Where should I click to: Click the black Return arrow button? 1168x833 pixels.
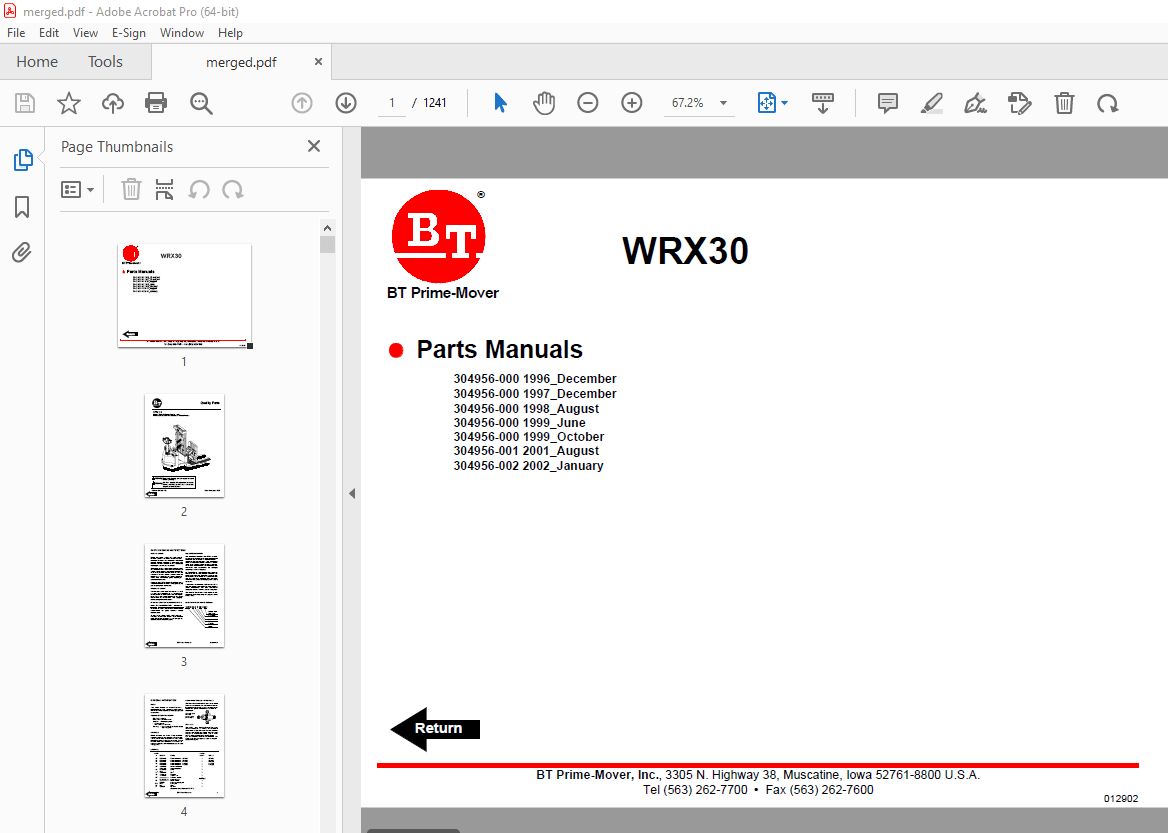click(435, 729)
